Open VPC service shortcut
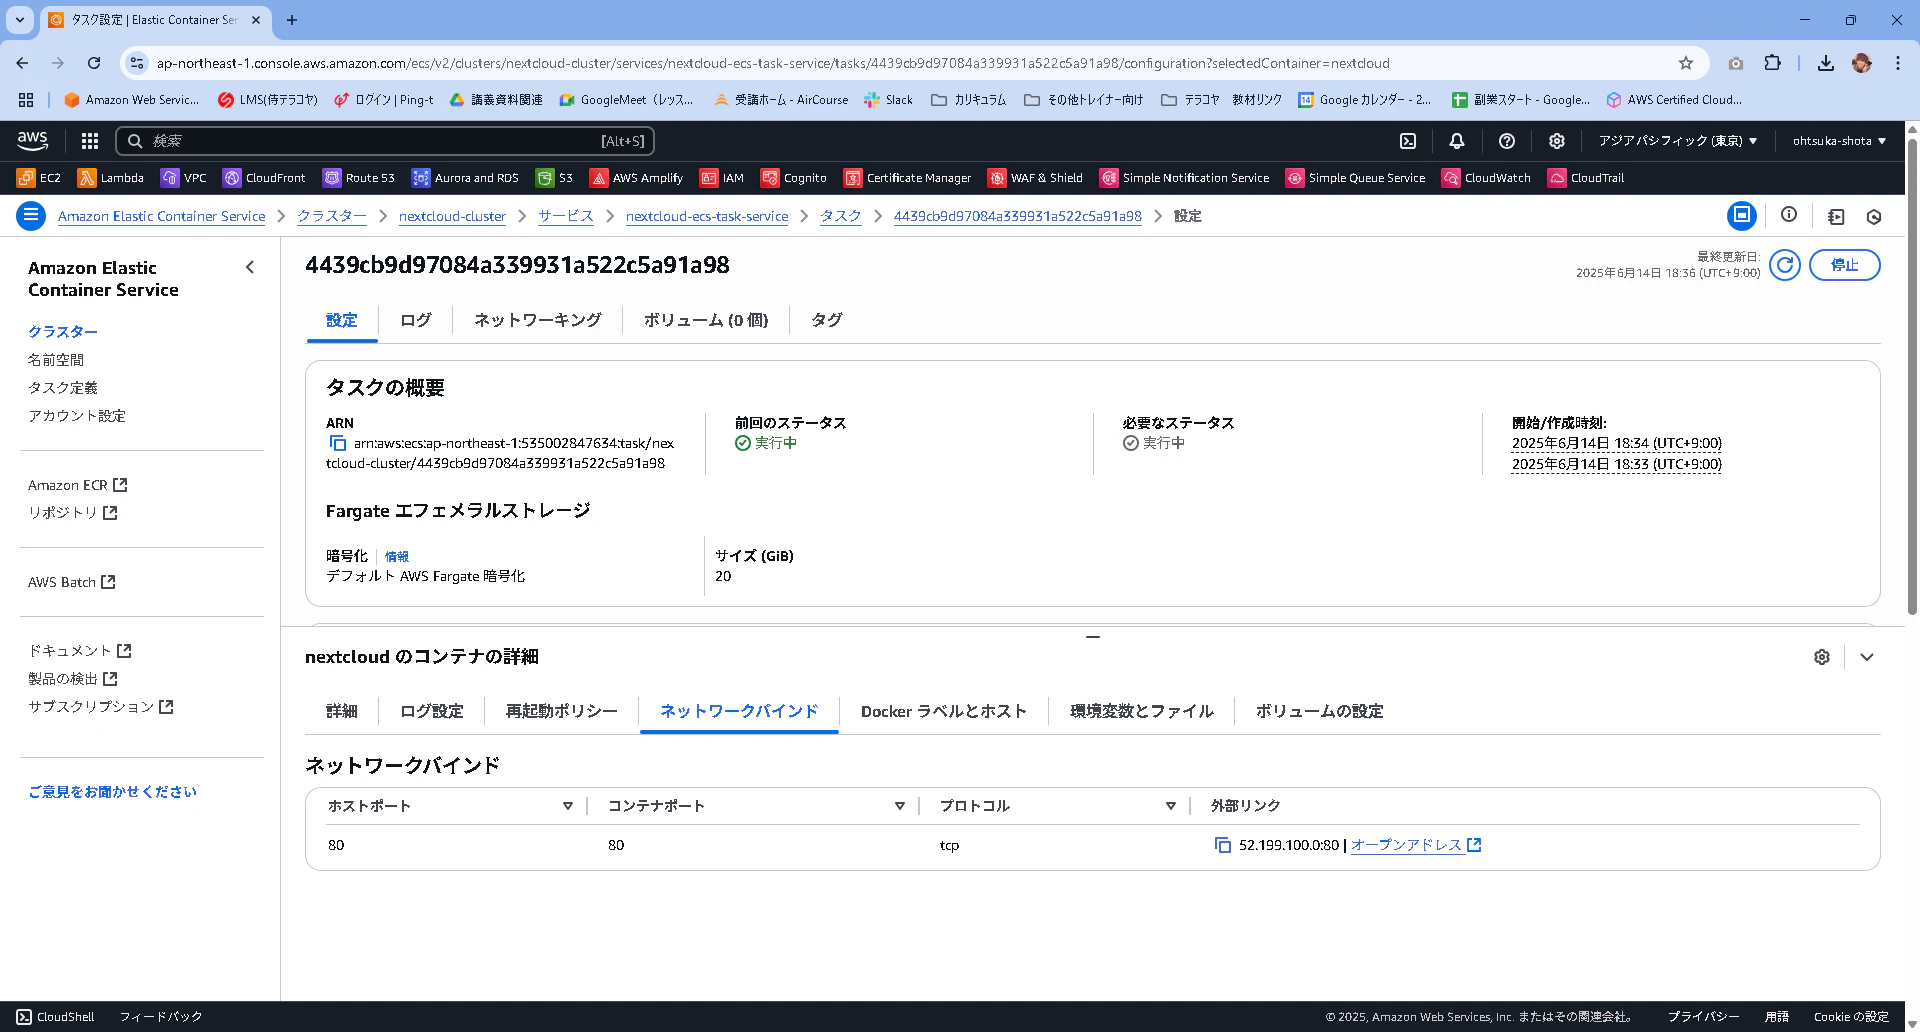Image resolution: width=1920 pixels, height=1032 pixels. (x=184, y=178)
